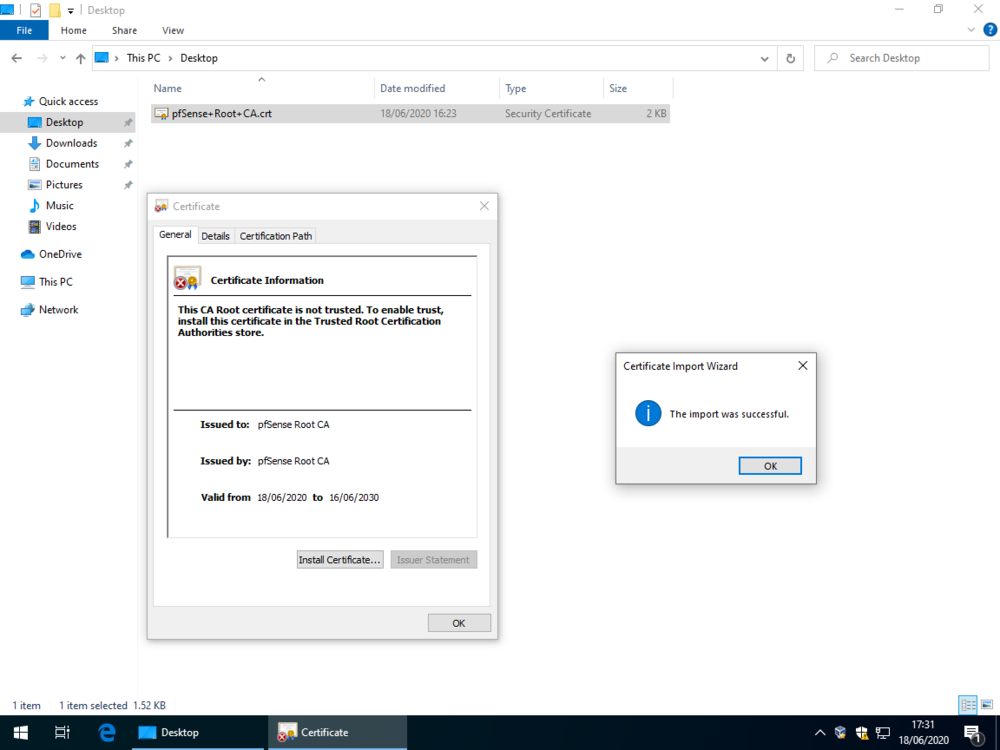Switch to Certificate taskbar button
1000x750 pixels.
click(x=337, y=733)
